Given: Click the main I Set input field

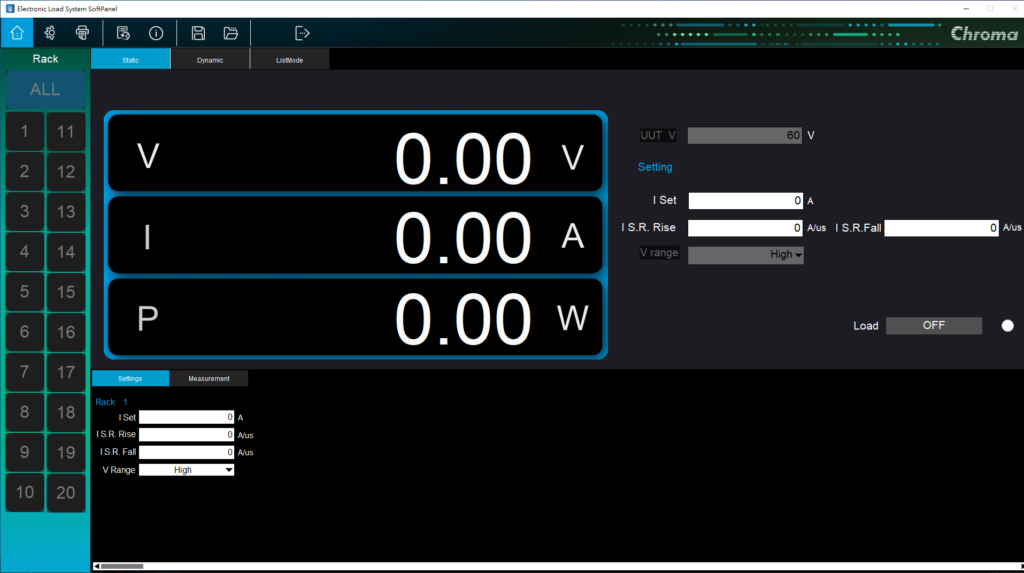Looking at the screenshot, I should 746,201.
